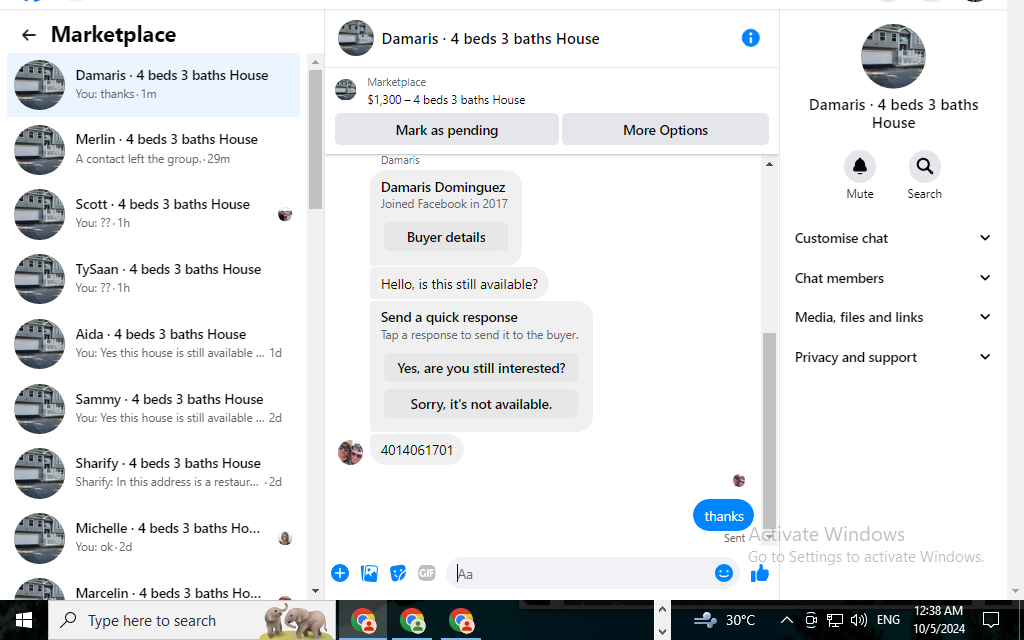Send 'Yes, are you still interested?' response
The image size is (1024, 640).
tap(481, 368)
